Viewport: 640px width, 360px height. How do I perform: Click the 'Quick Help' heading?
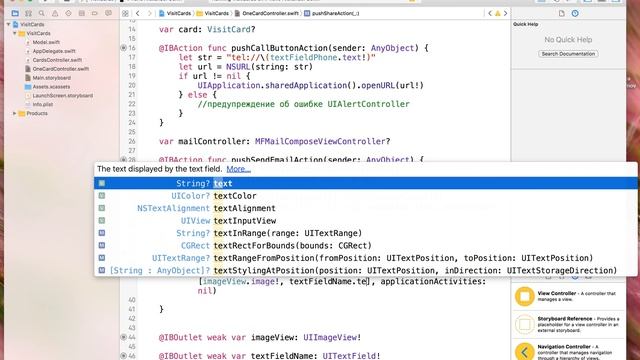526,24
